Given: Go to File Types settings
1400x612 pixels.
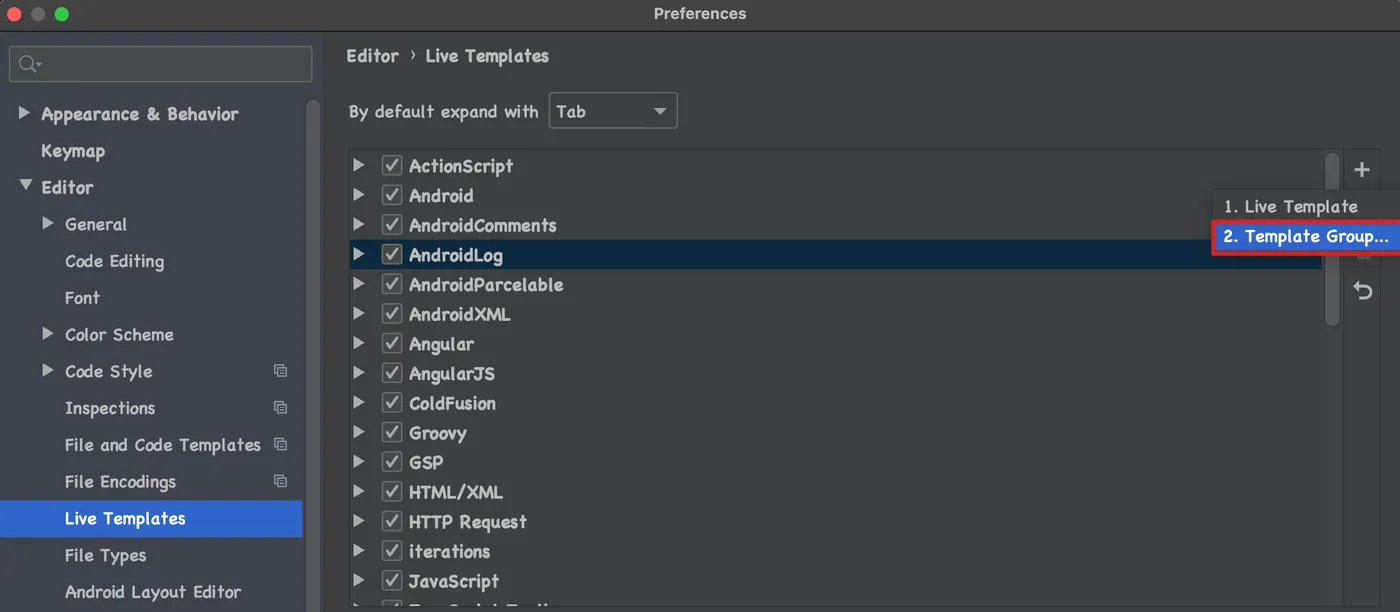Looking at the screenshot, I should click(105, 556).
